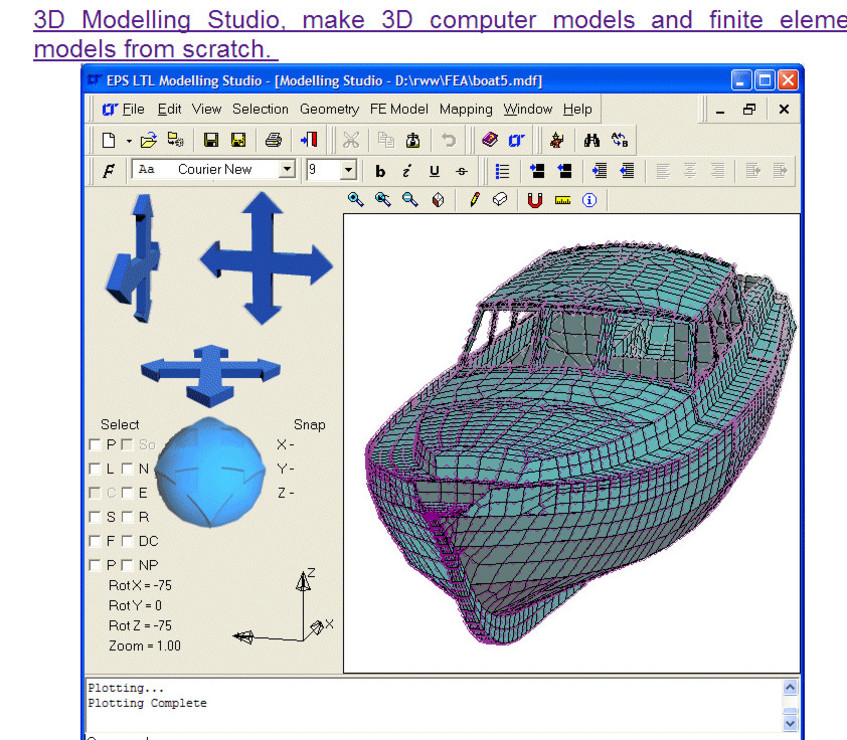Tick the DC select checkbox
847x740 pixels.
coord(127,541)
